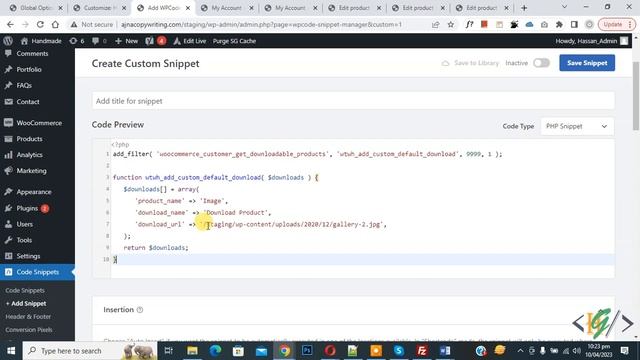Click Edit Live in admin bar
The height and width of the screenshot is (360, 640).
189,41
